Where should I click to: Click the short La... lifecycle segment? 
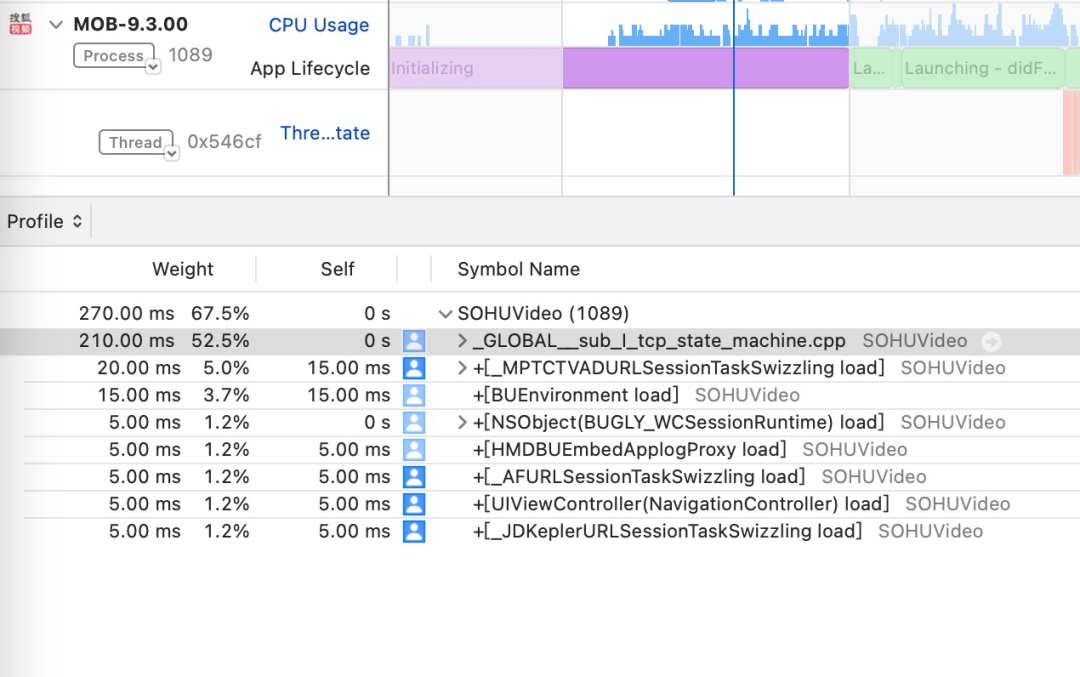click(871, 68)
